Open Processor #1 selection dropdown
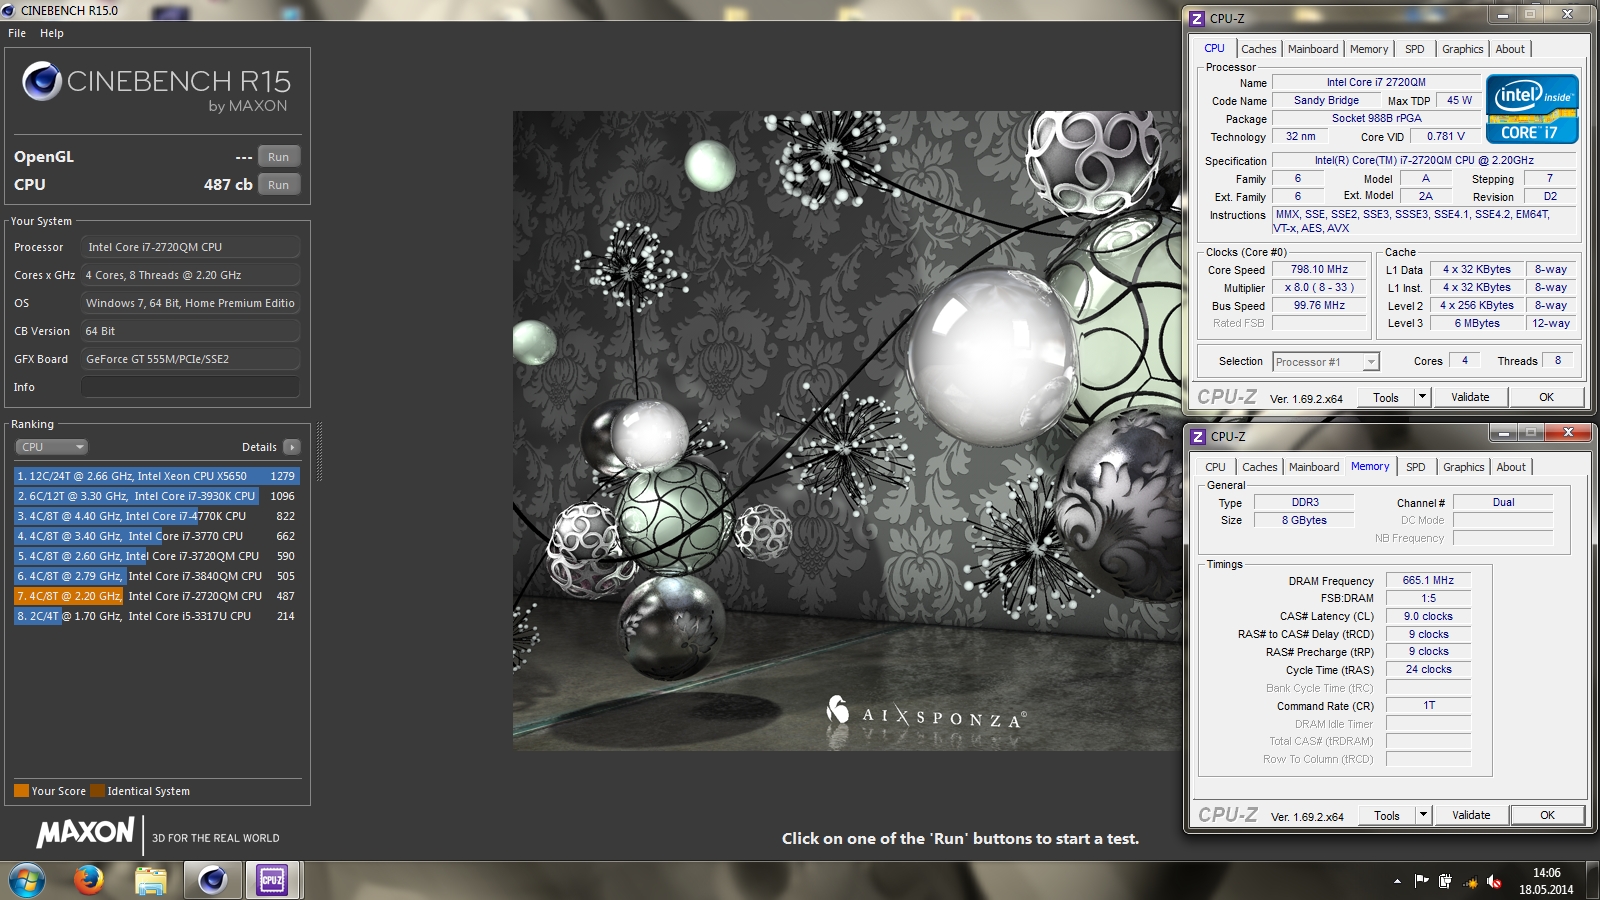1600x900 pixels. pyautogui.click(x=1326, y=362)
